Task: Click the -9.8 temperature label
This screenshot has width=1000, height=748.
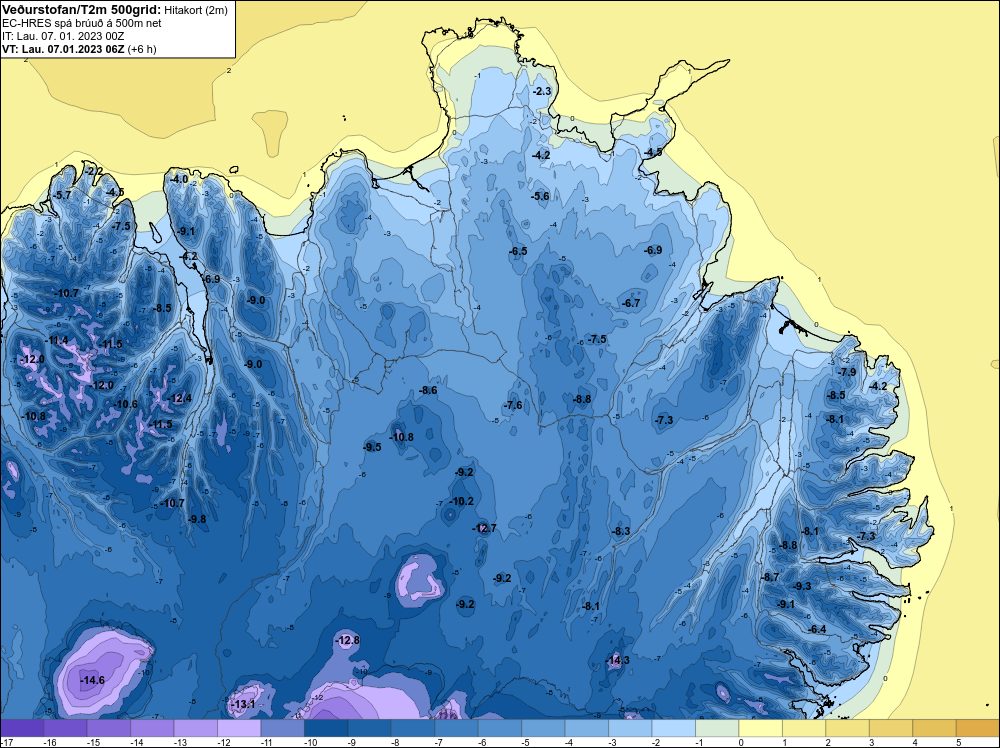Action: pyautogui.click(x=197, y=519)
